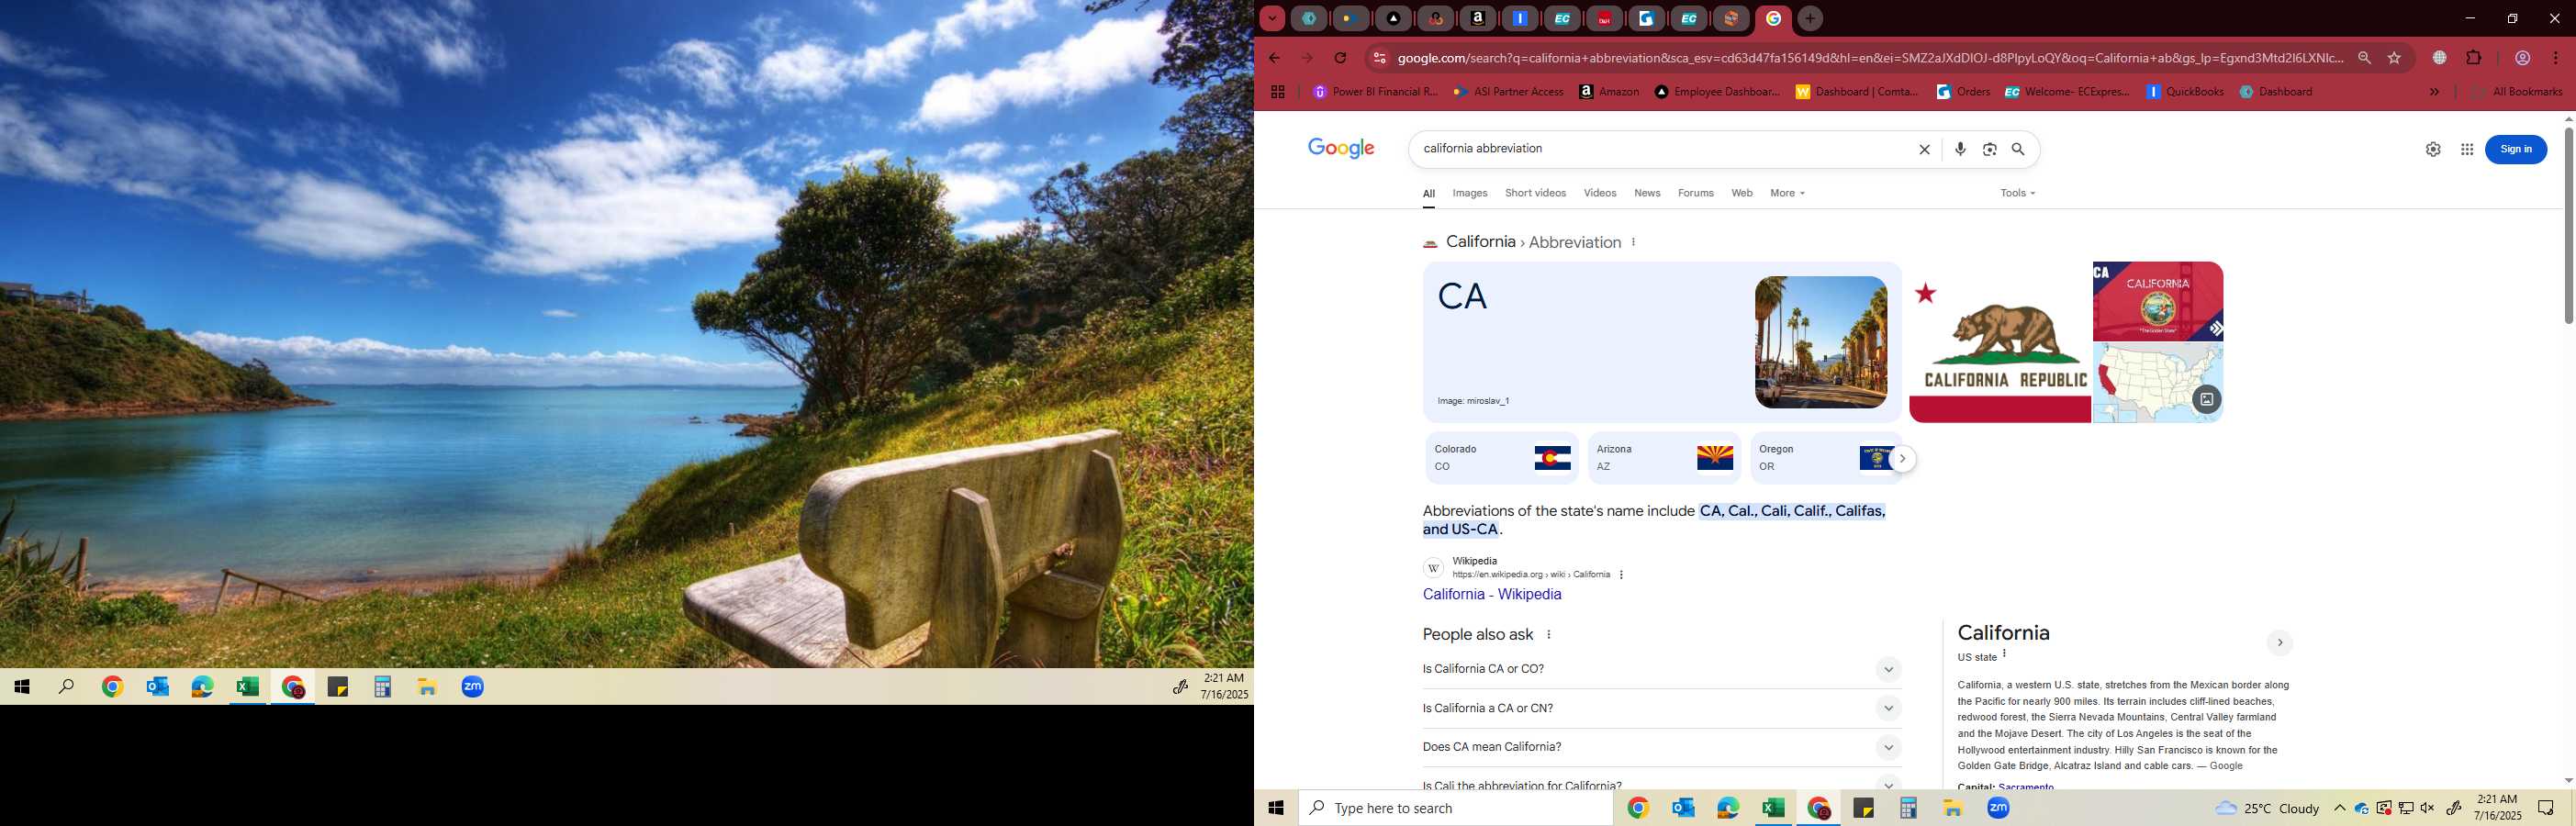
Task: Show overflow bookmarks with the double chevron
Action: [2434, 92]
